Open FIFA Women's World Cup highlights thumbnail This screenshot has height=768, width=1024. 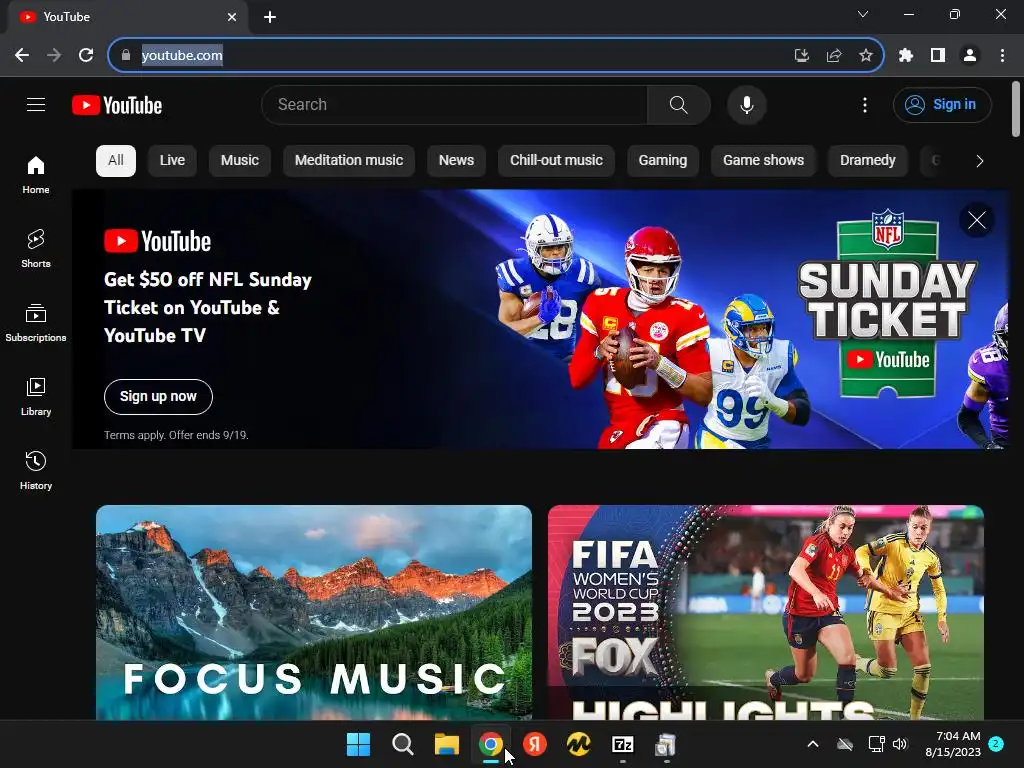pos(766,612)
